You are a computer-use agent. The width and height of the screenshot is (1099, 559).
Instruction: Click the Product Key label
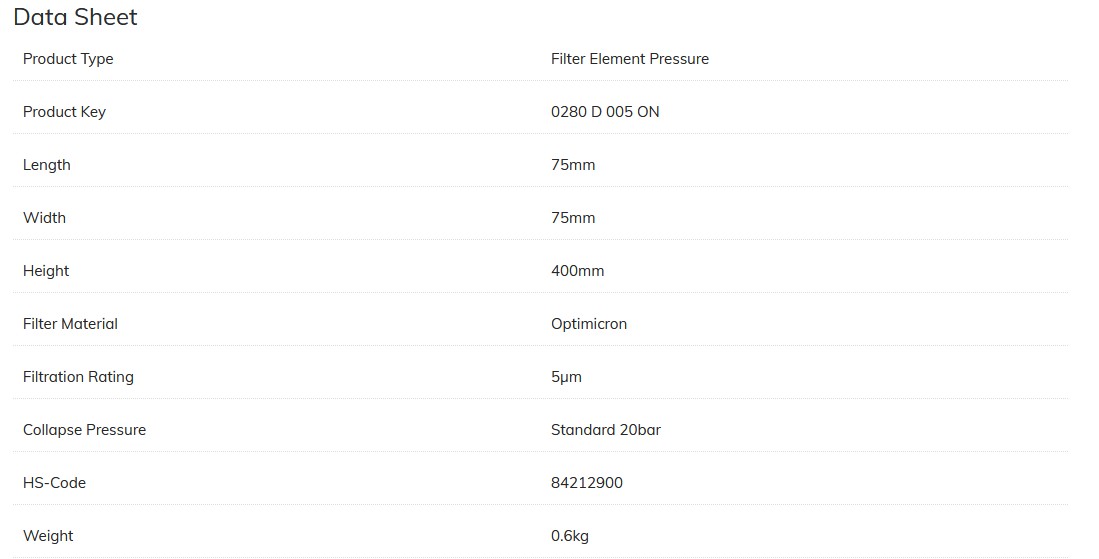[64, 112]
